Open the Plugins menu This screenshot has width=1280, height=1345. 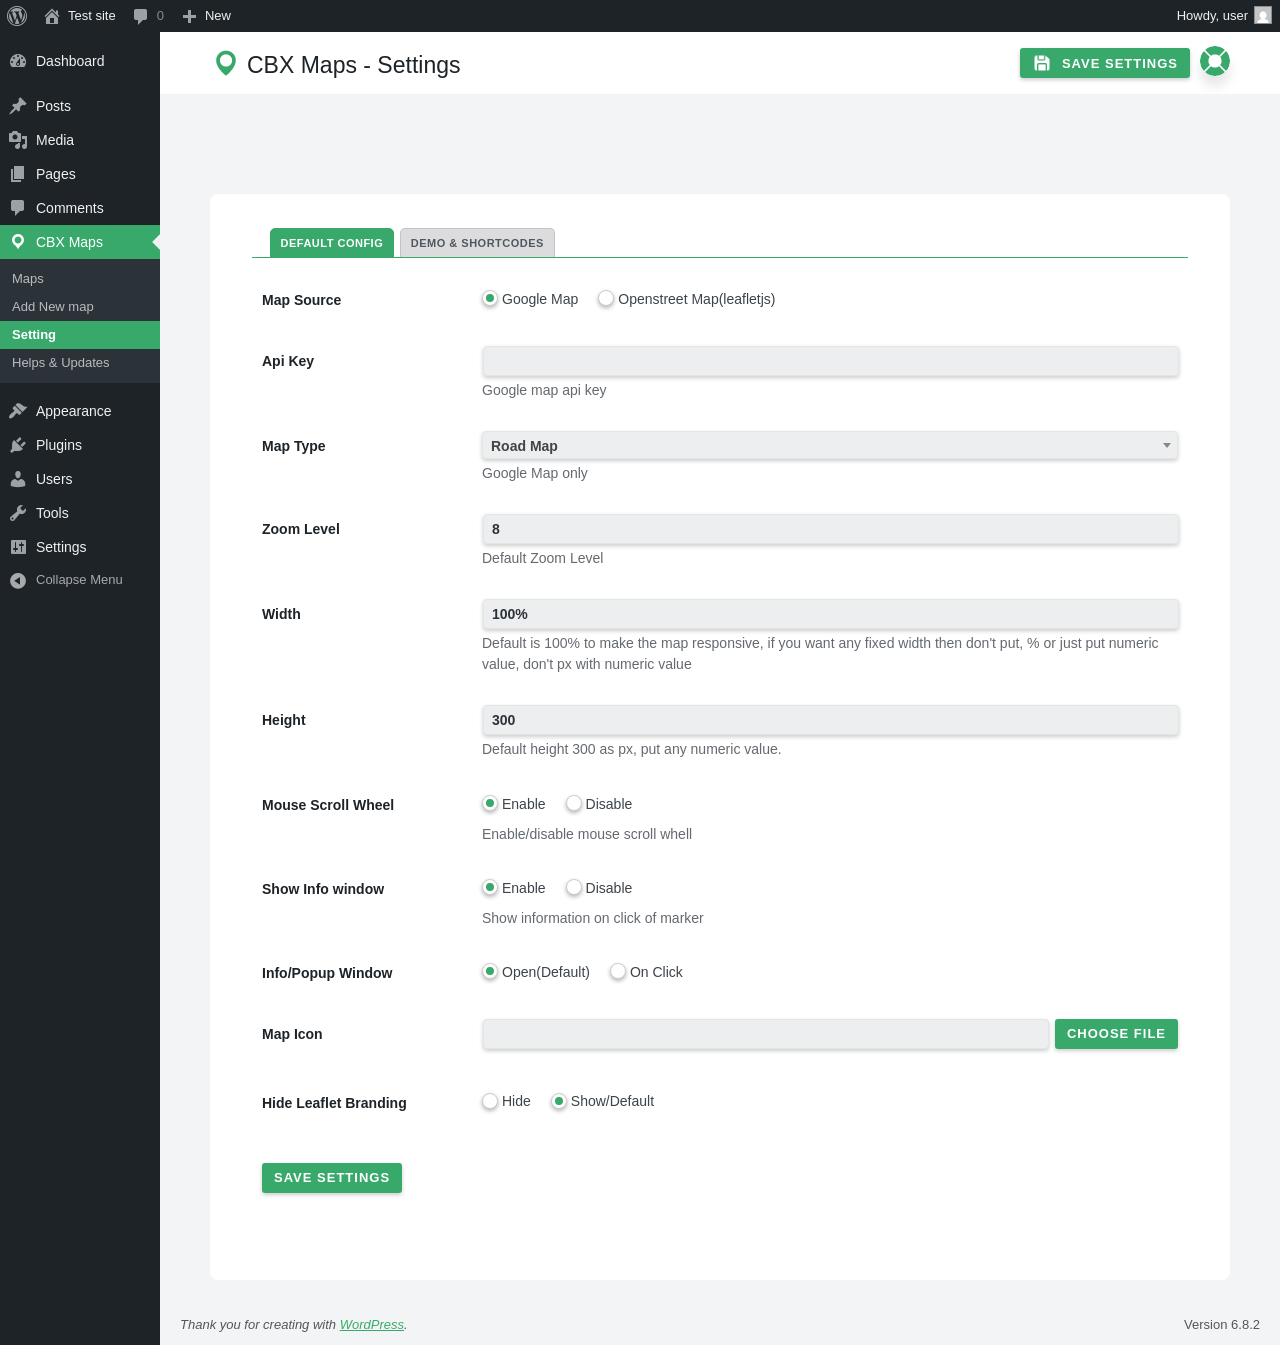click(80, 445)
